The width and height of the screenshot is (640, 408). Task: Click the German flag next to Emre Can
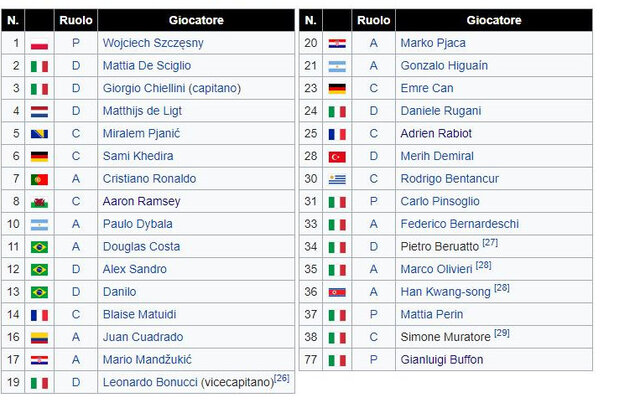tap(337, 88)
